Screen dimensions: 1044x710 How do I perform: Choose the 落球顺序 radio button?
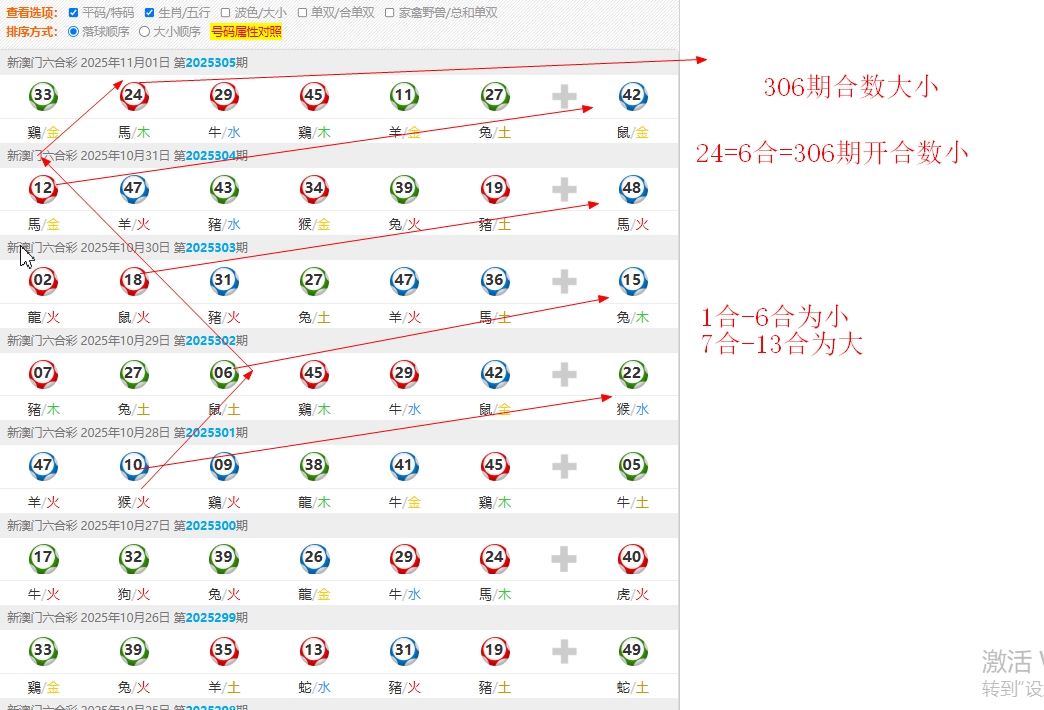[x=74, y=31]
